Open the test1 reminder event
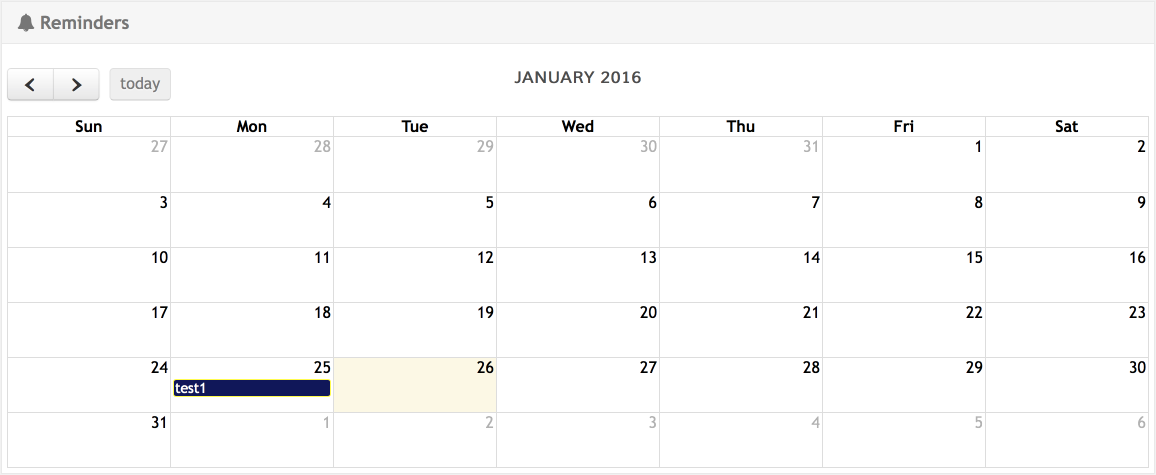Screen dimensions: 1156x475 [x=251, y=388]
